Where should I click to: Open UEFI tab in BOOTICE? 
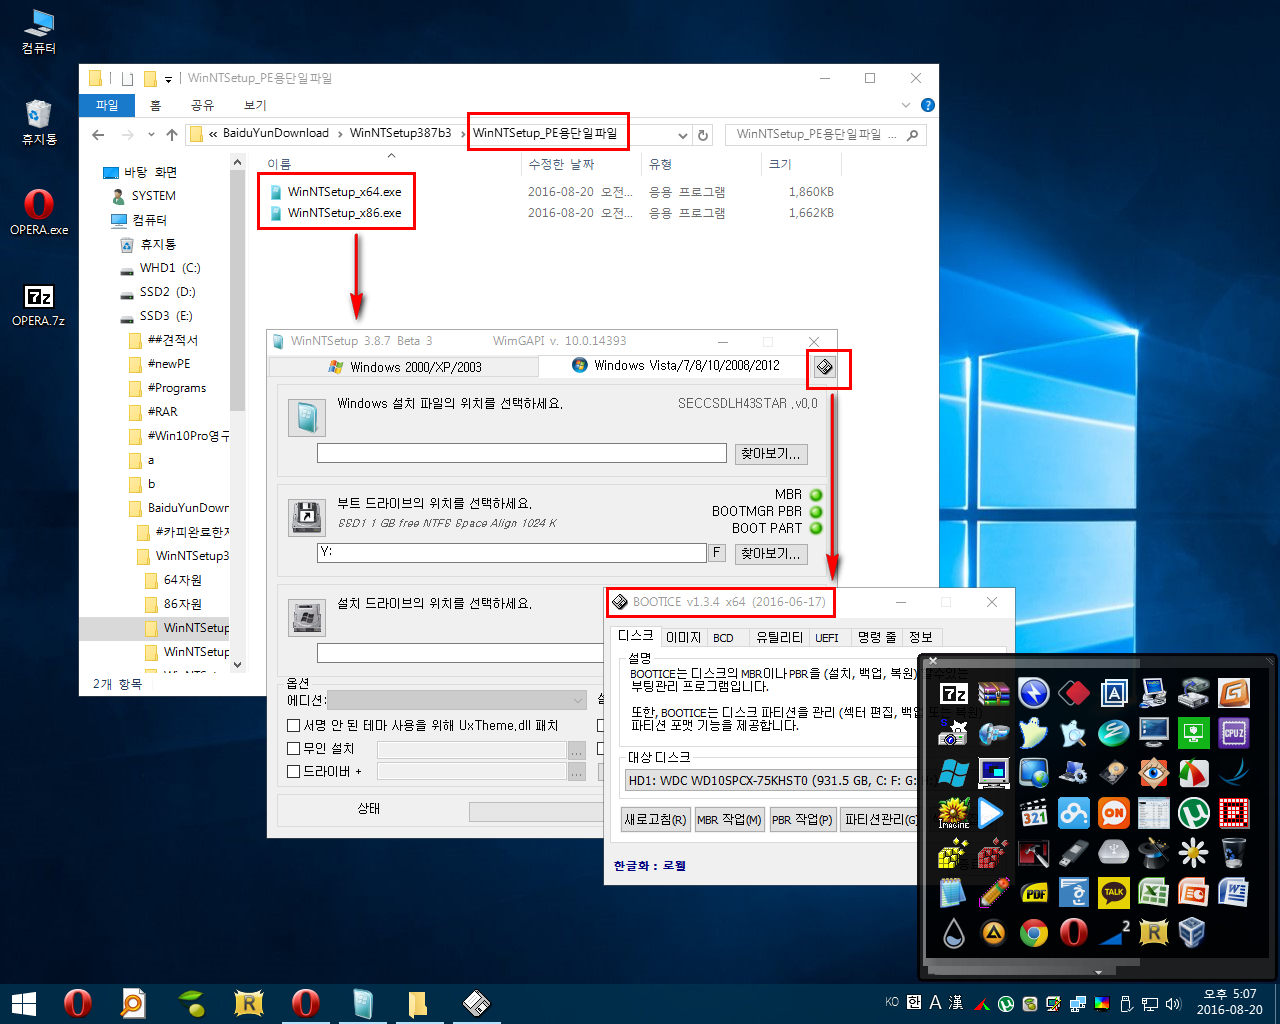tap(827, 637)
